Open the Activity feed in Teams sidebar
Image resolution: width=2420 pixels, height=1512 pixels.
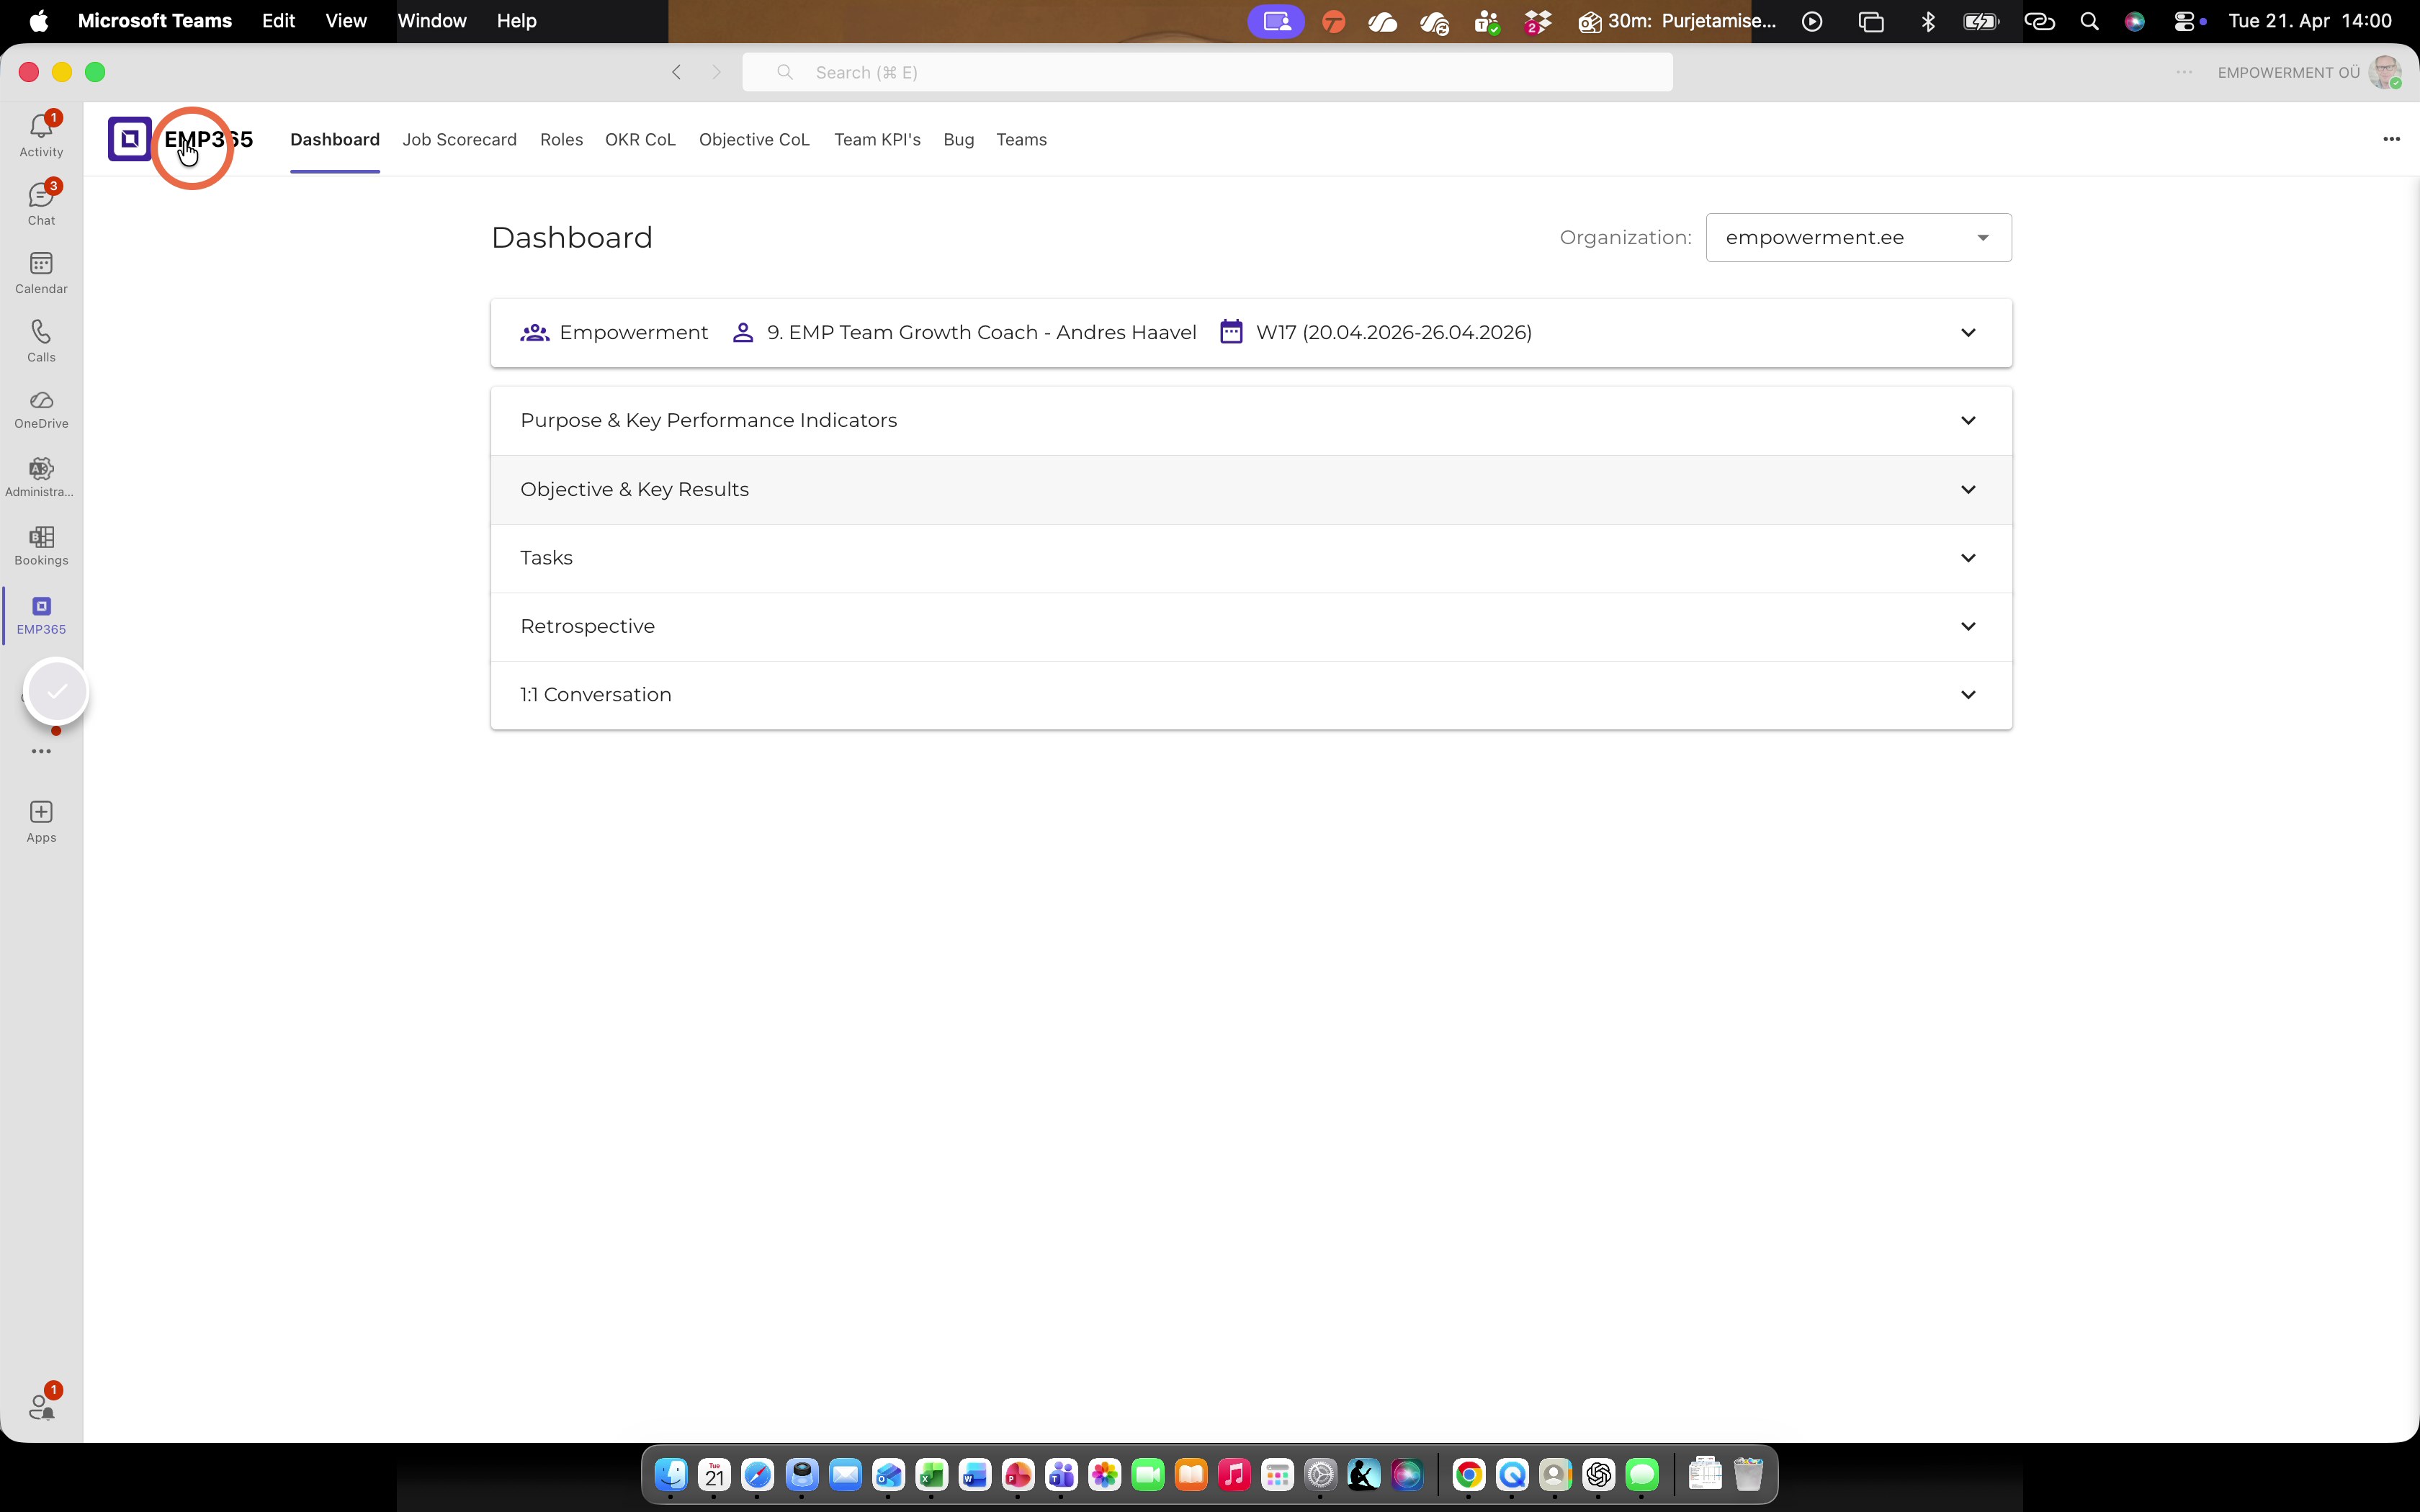pos(41,135)
